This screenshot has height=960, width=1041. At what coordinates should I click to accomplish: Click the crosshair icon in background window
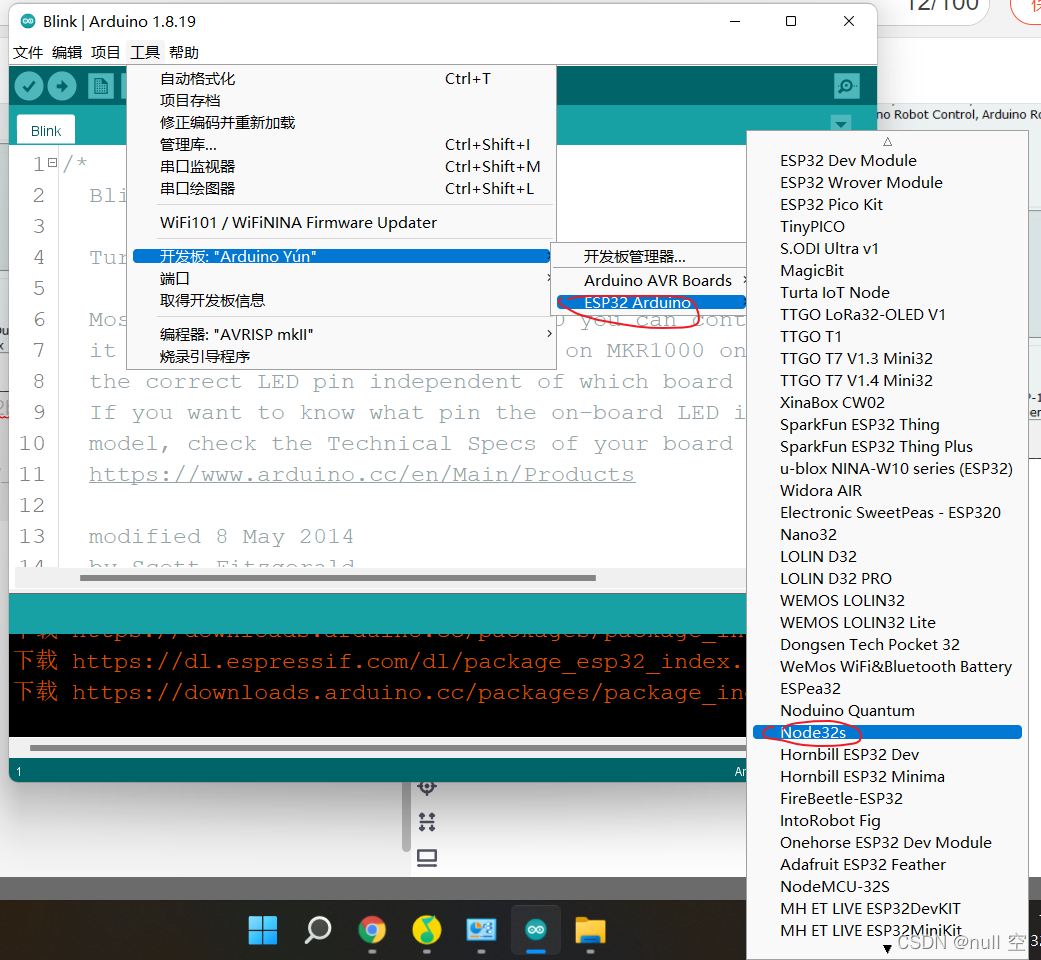pyautogui.click(x=427, y=787)
